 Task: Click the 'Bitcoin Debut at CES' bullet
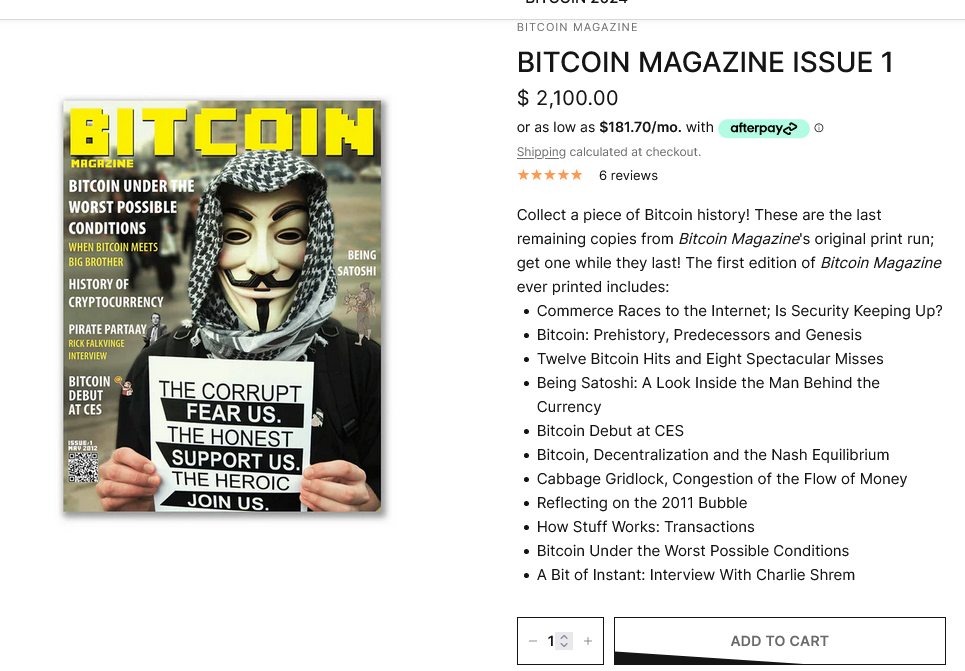click(610, 431)
